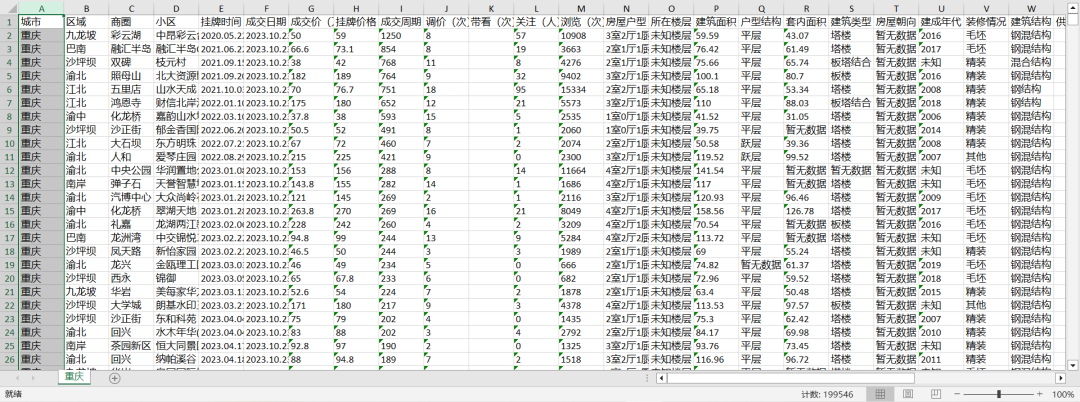Select cell with value 10908
Screen dimensions: 1080x402
(581, 35)
